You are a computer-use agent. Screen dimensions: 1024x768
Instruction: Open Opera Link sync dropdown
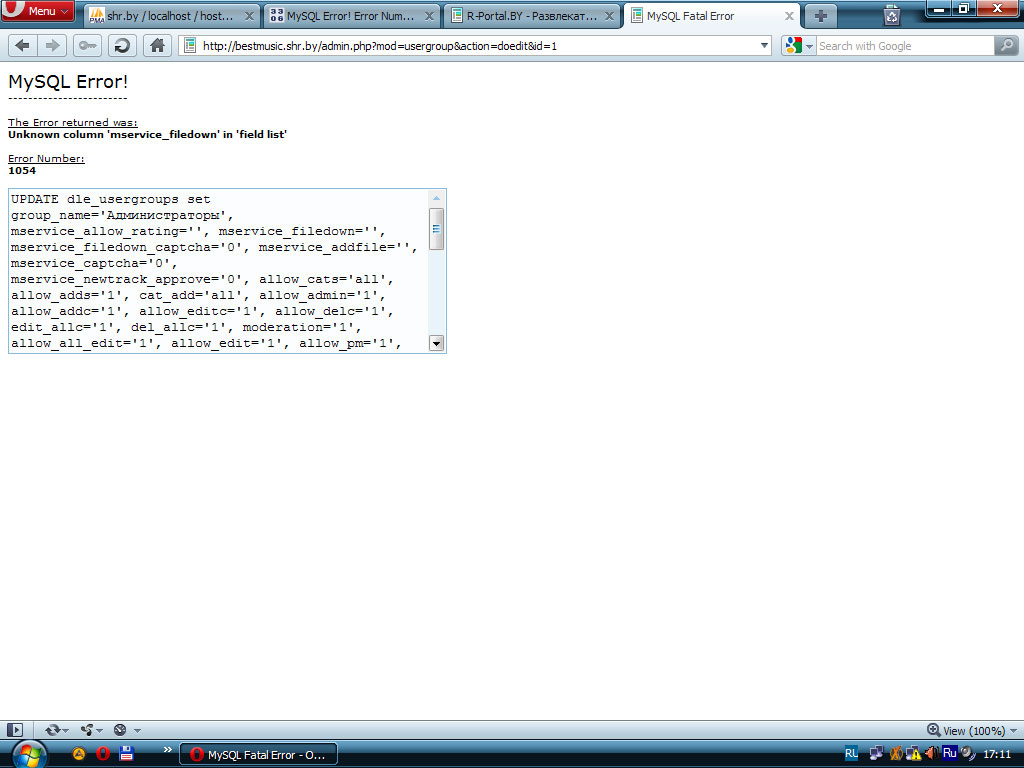point(58,730)
